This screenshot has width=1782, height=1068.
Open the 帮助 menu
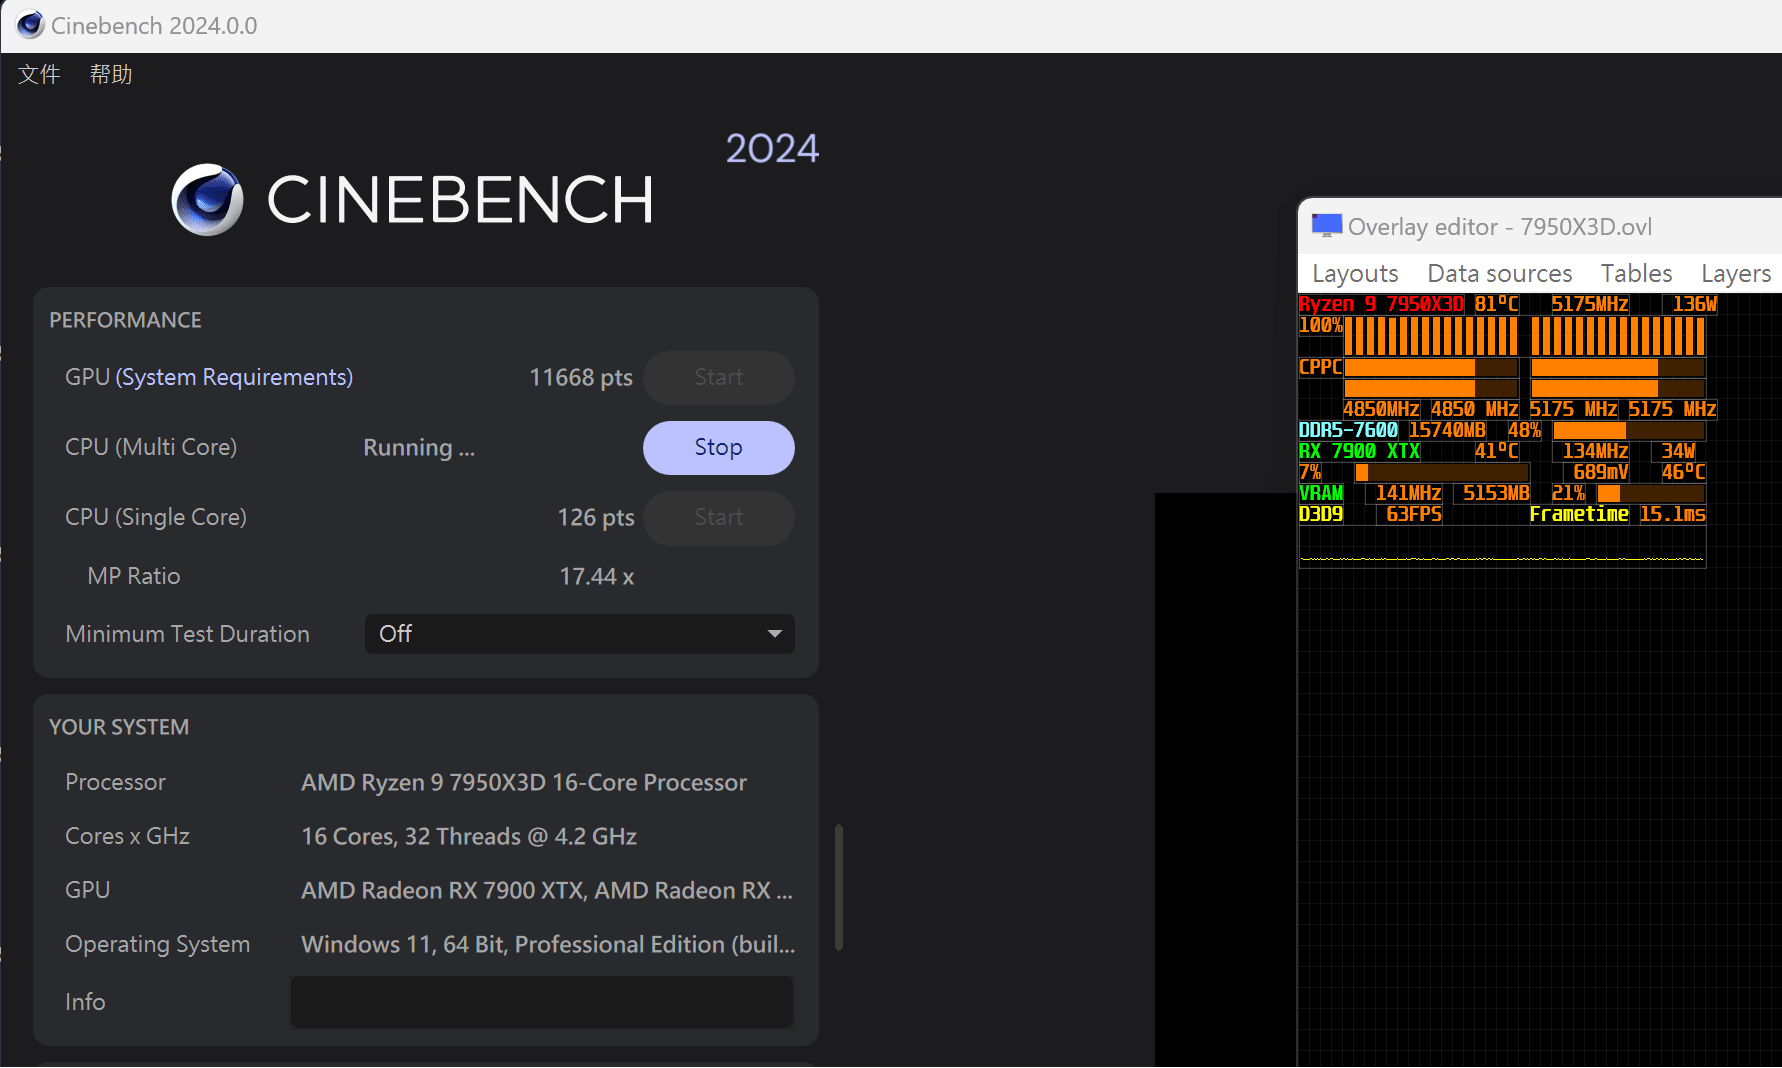(x=111, y=74)
